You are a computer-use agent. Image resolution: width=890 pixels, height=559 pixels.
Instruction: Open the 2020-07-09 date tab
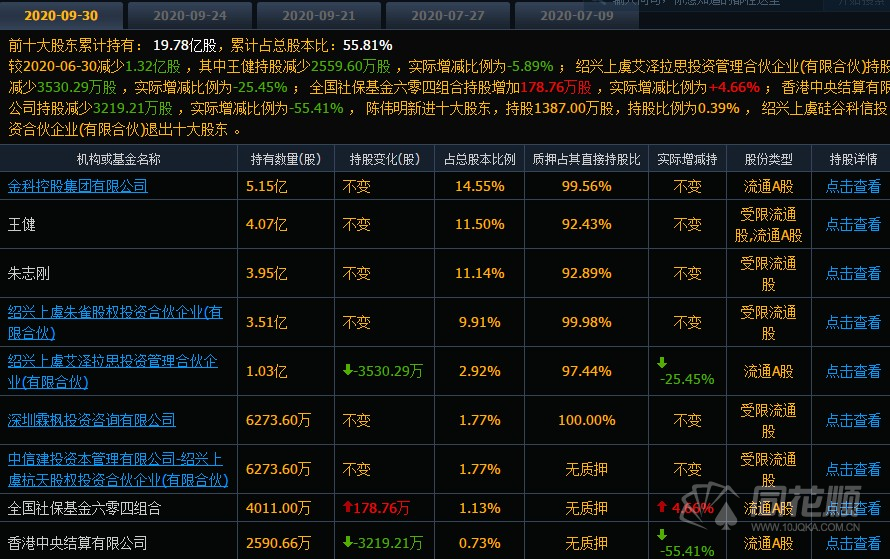[577, 15]
